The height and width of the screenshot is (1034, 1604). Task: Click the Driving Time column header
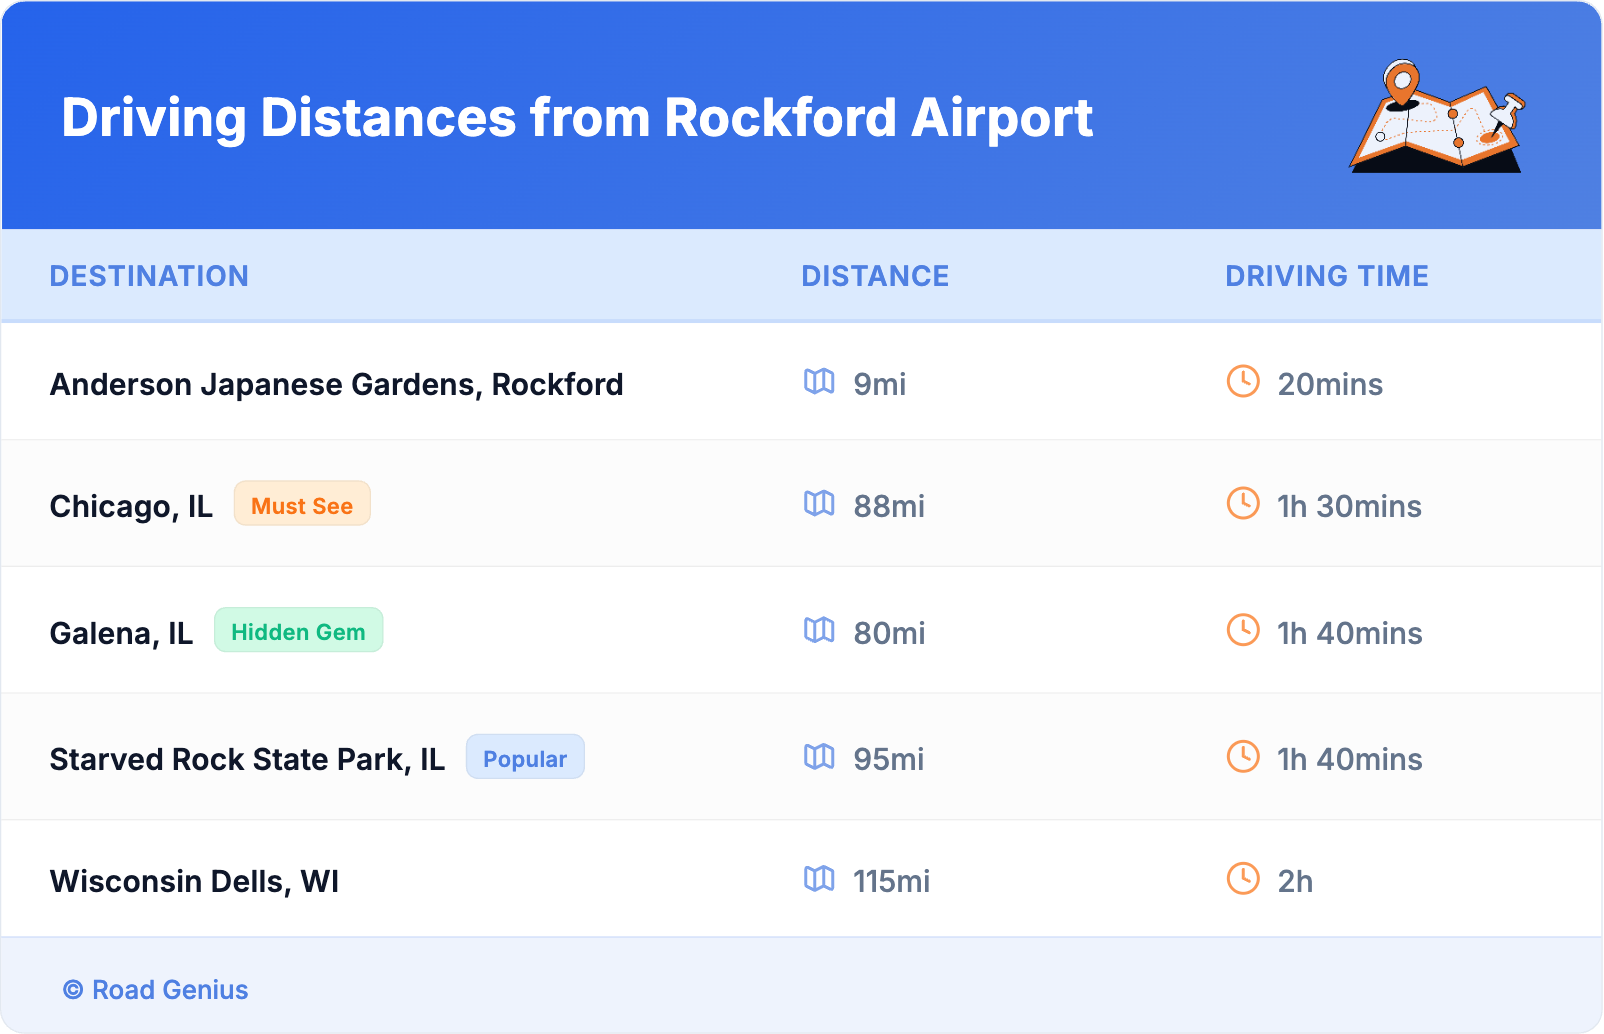point(1326,276)
